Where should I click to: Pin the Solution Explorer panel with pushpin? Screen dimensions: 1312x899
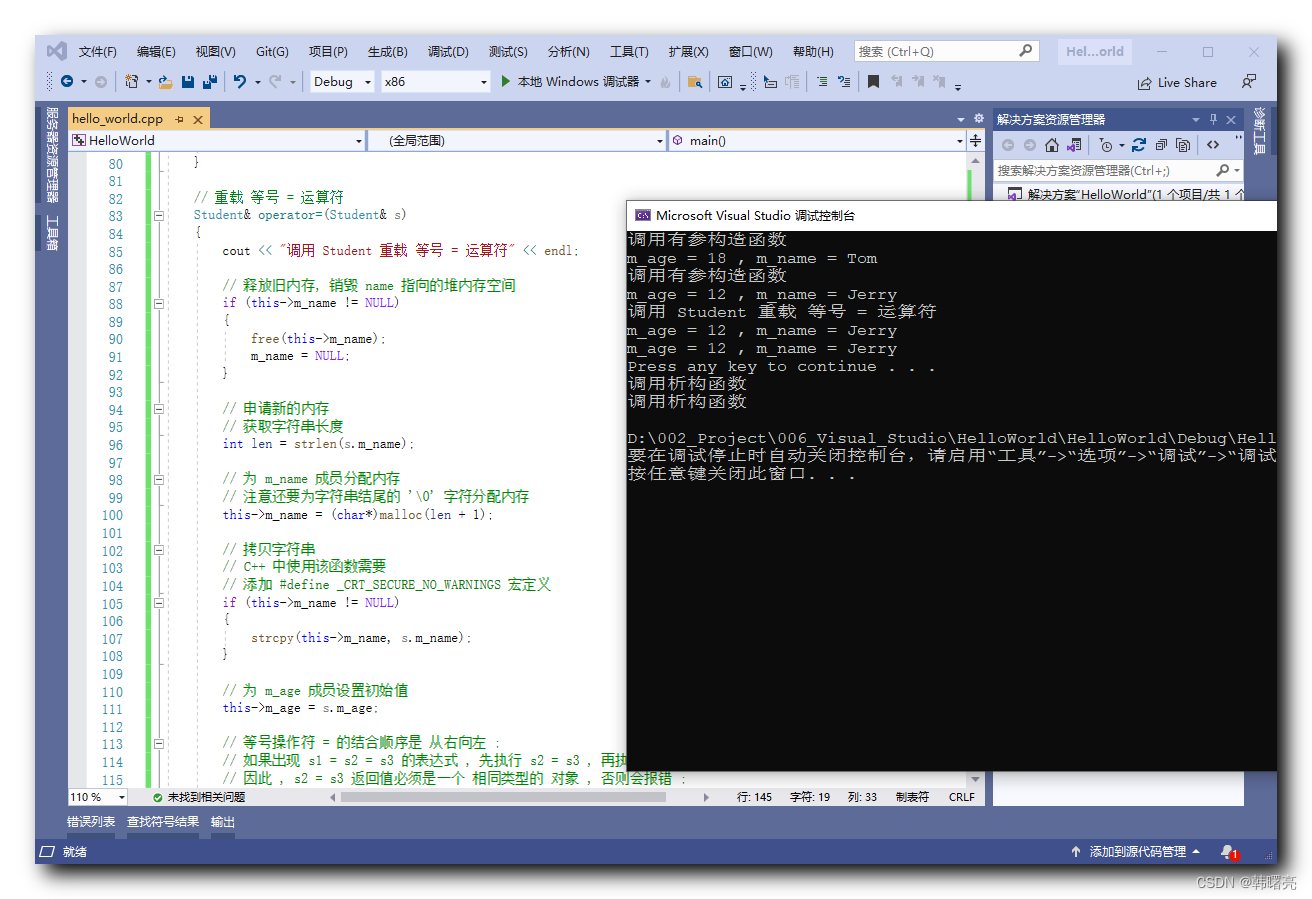1214,119
